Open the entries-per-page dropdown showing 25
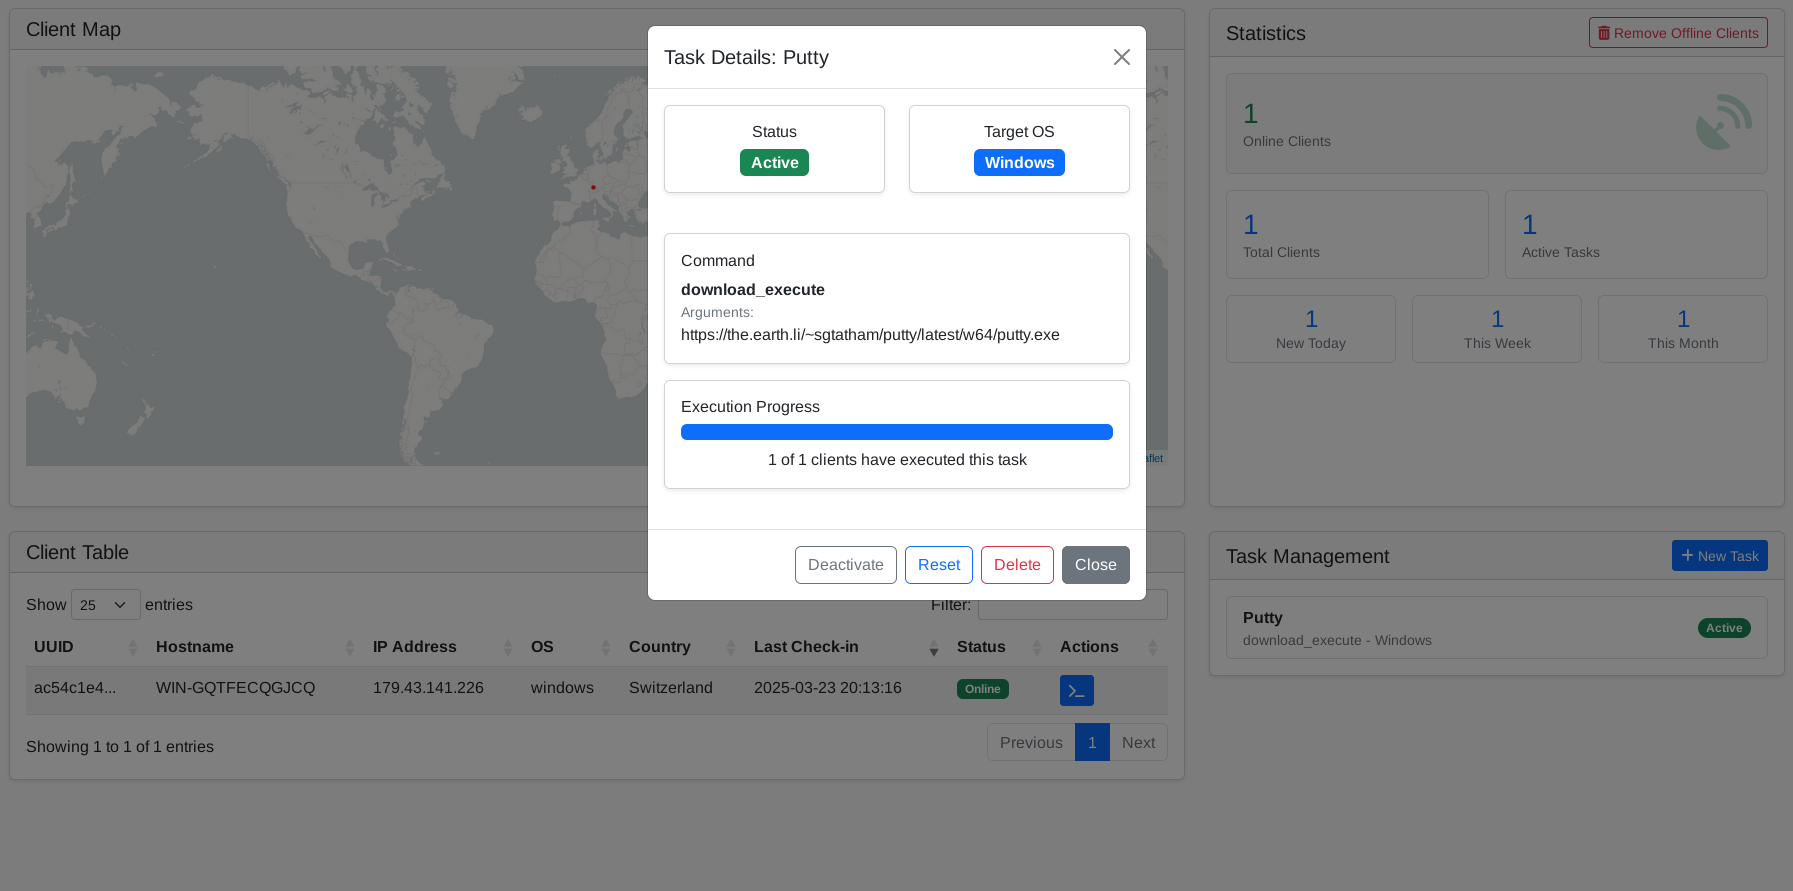 pos(106,605)
